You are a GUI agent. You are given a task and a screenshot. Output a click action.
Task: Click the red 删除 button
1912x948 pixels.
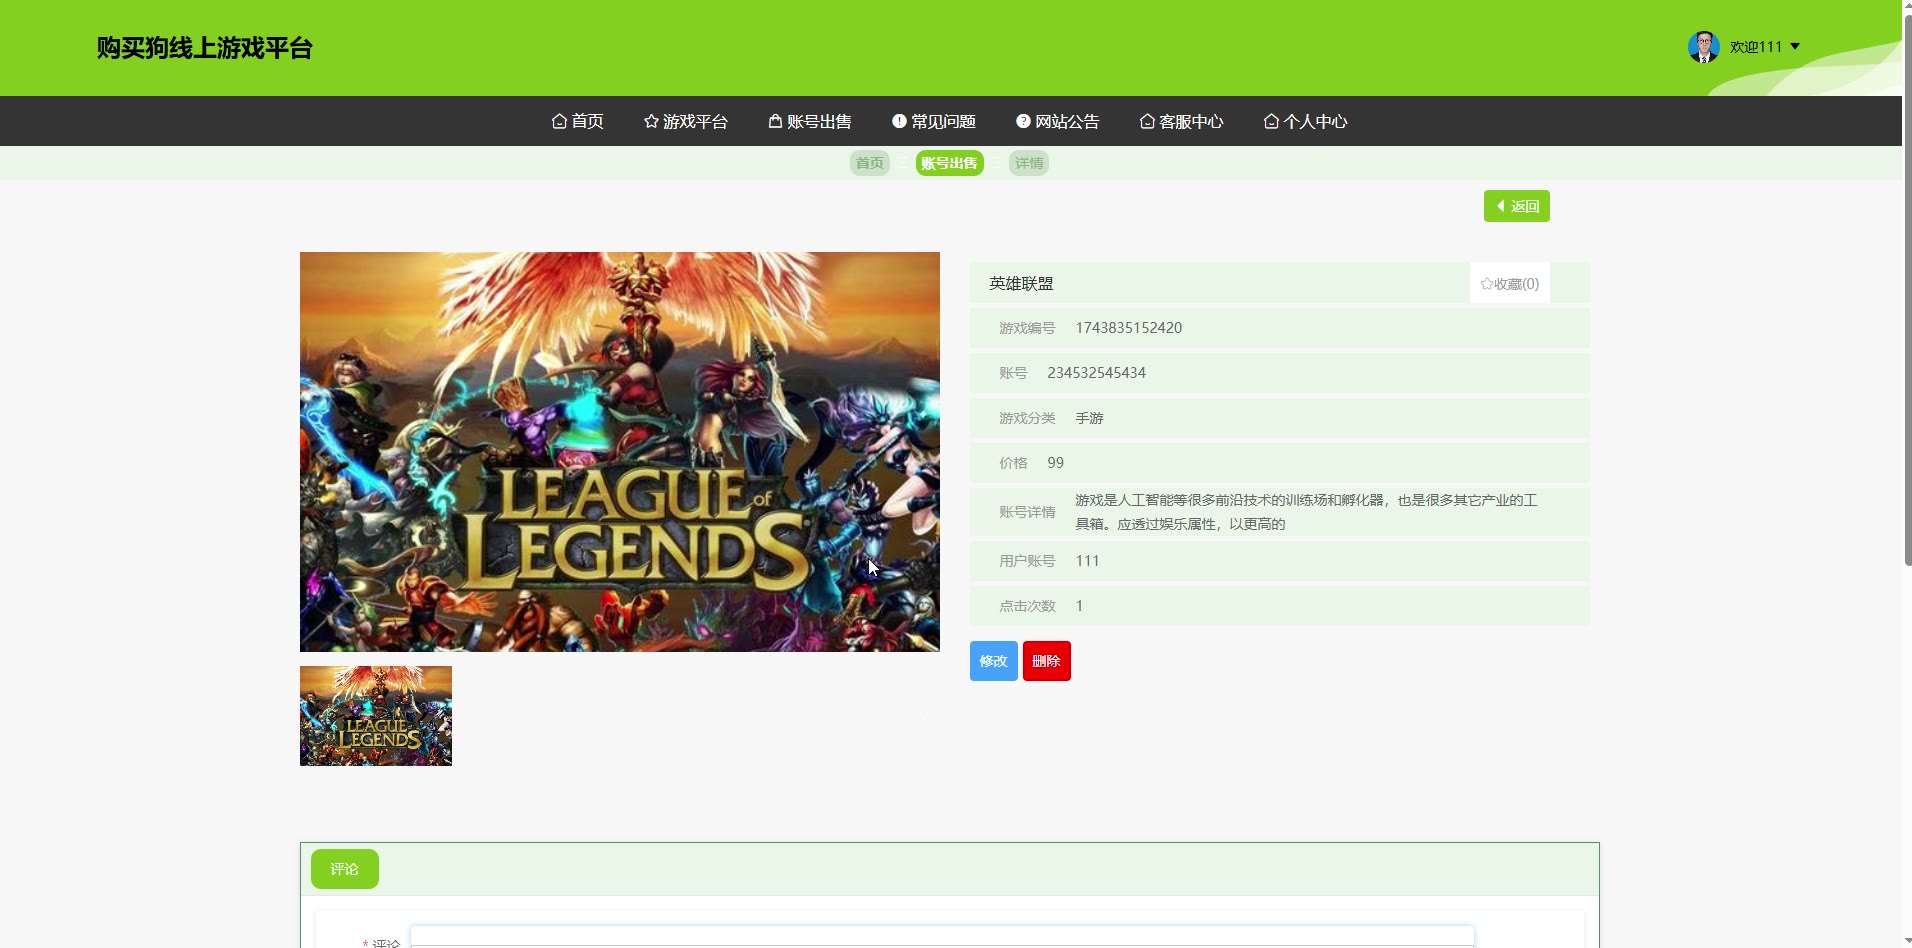click(x=1047, y=661)
